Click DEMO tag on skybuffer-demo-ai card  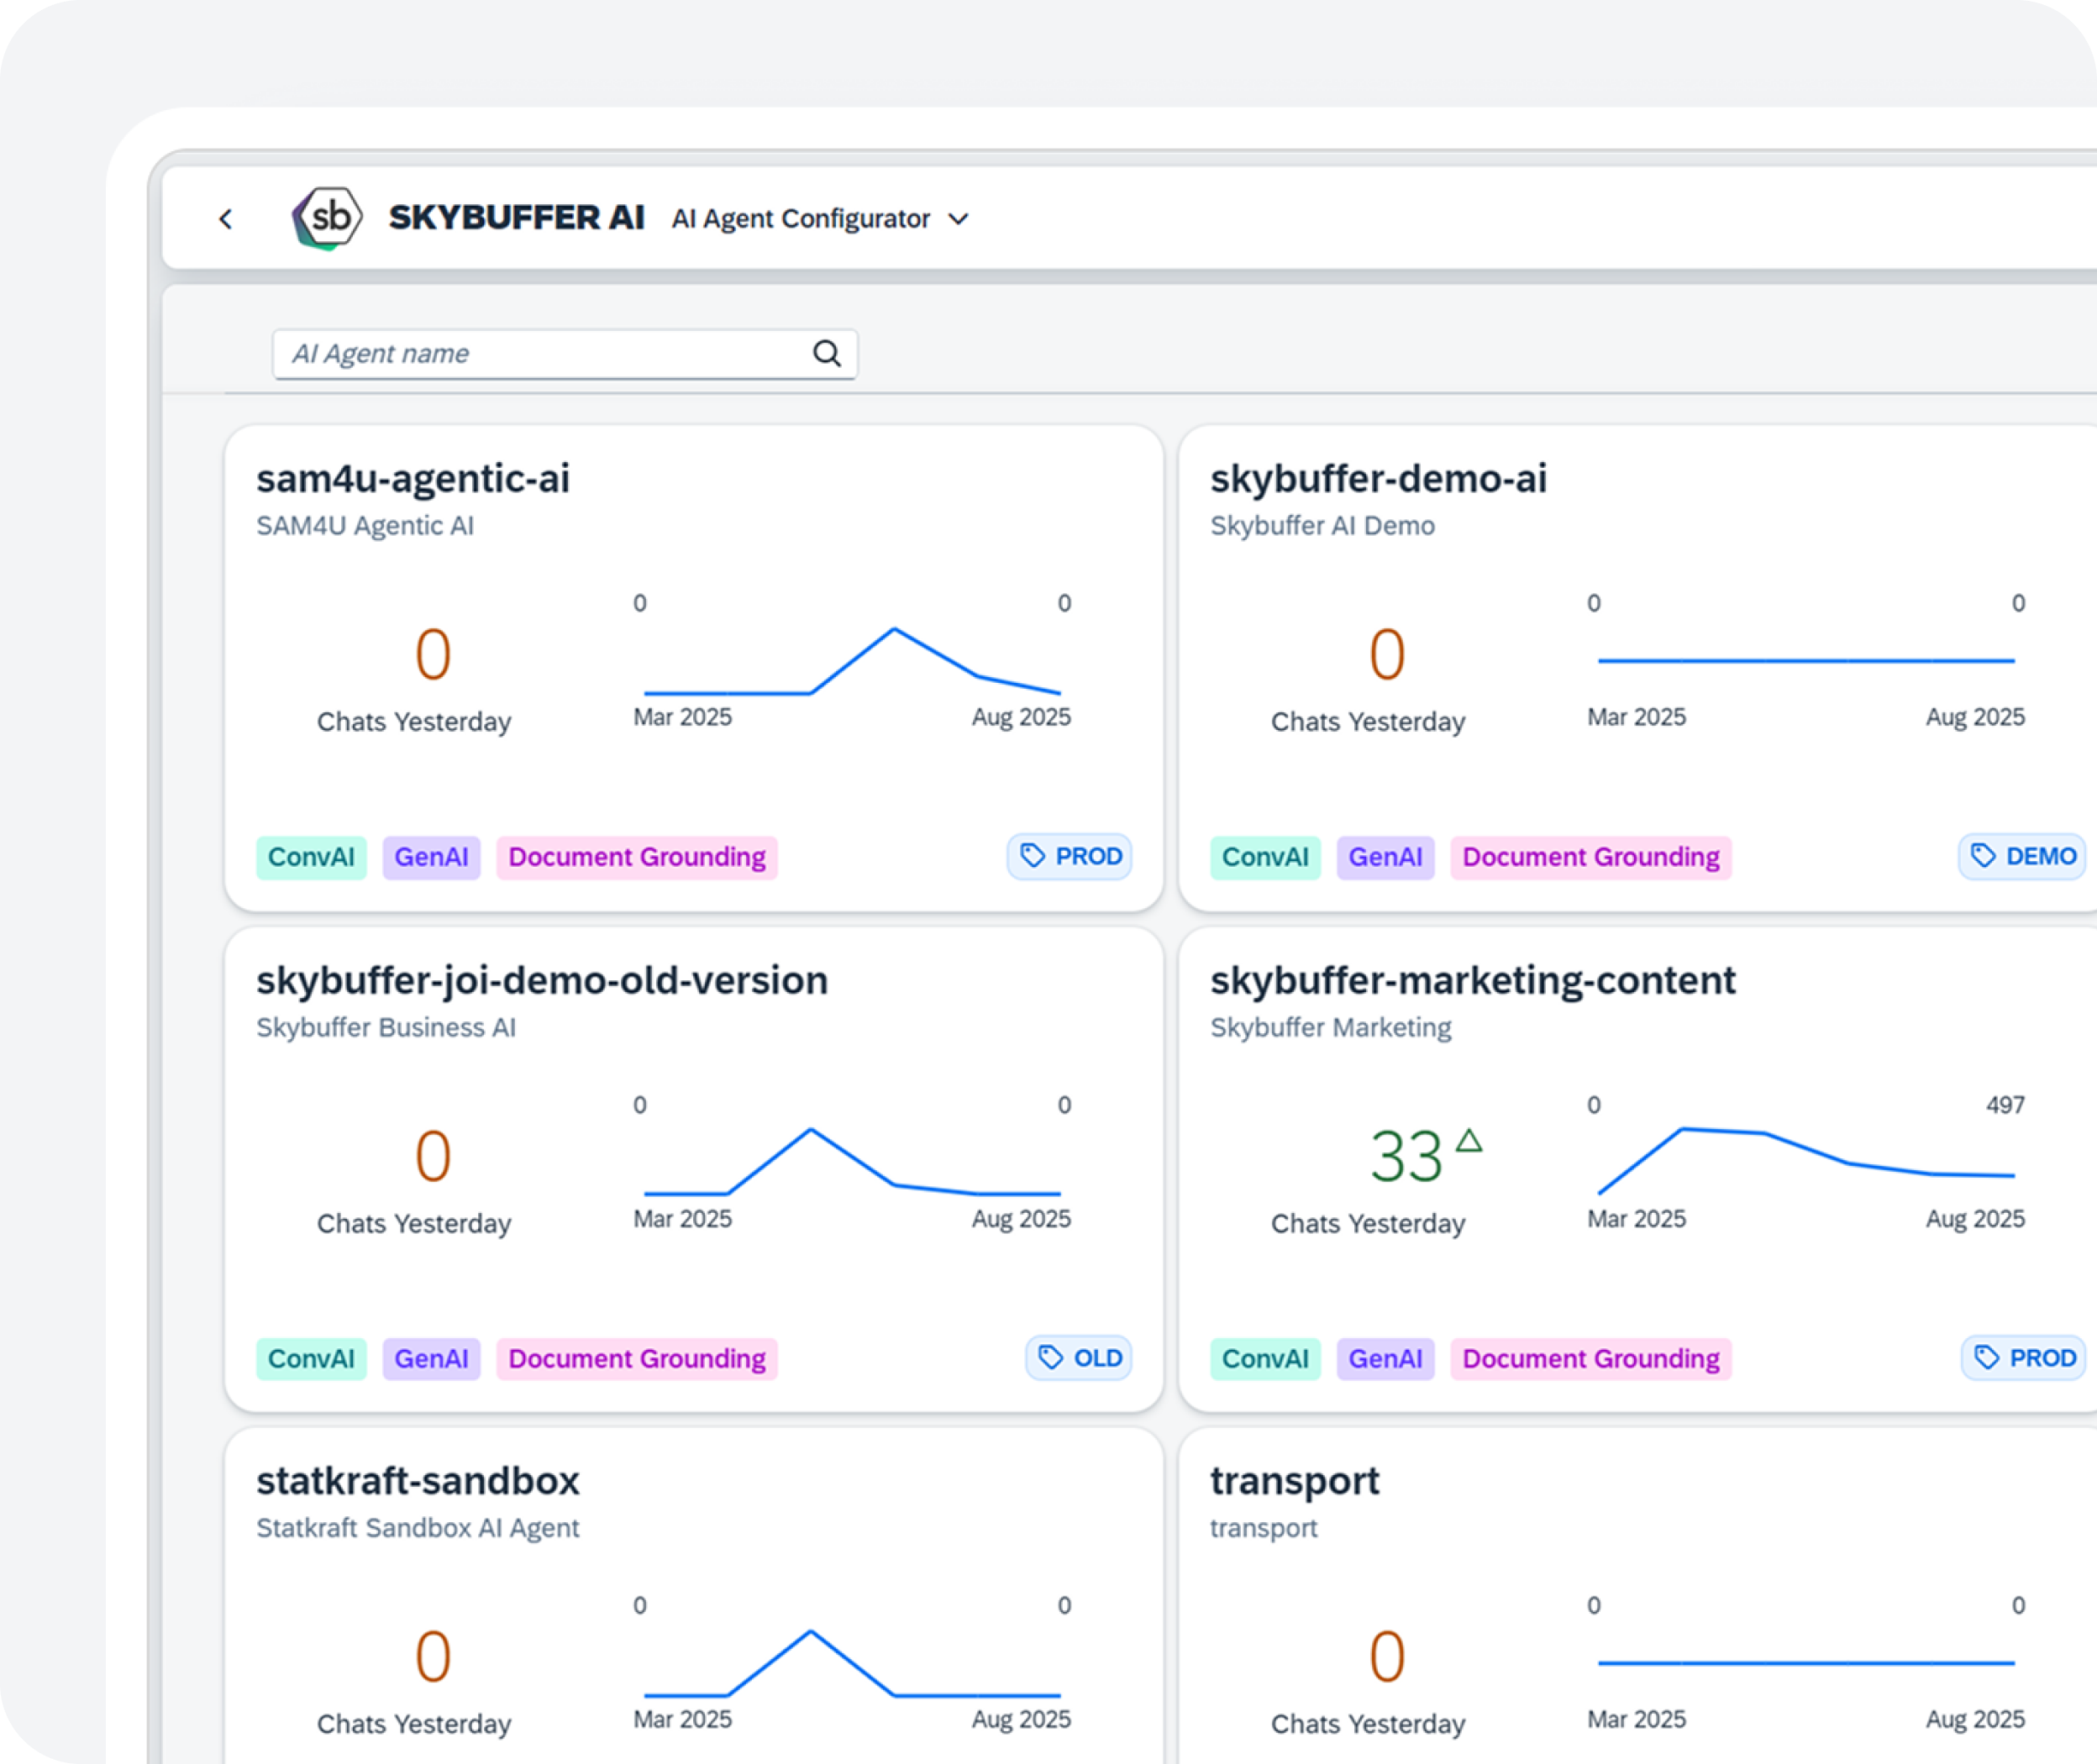coord(2022,856)
